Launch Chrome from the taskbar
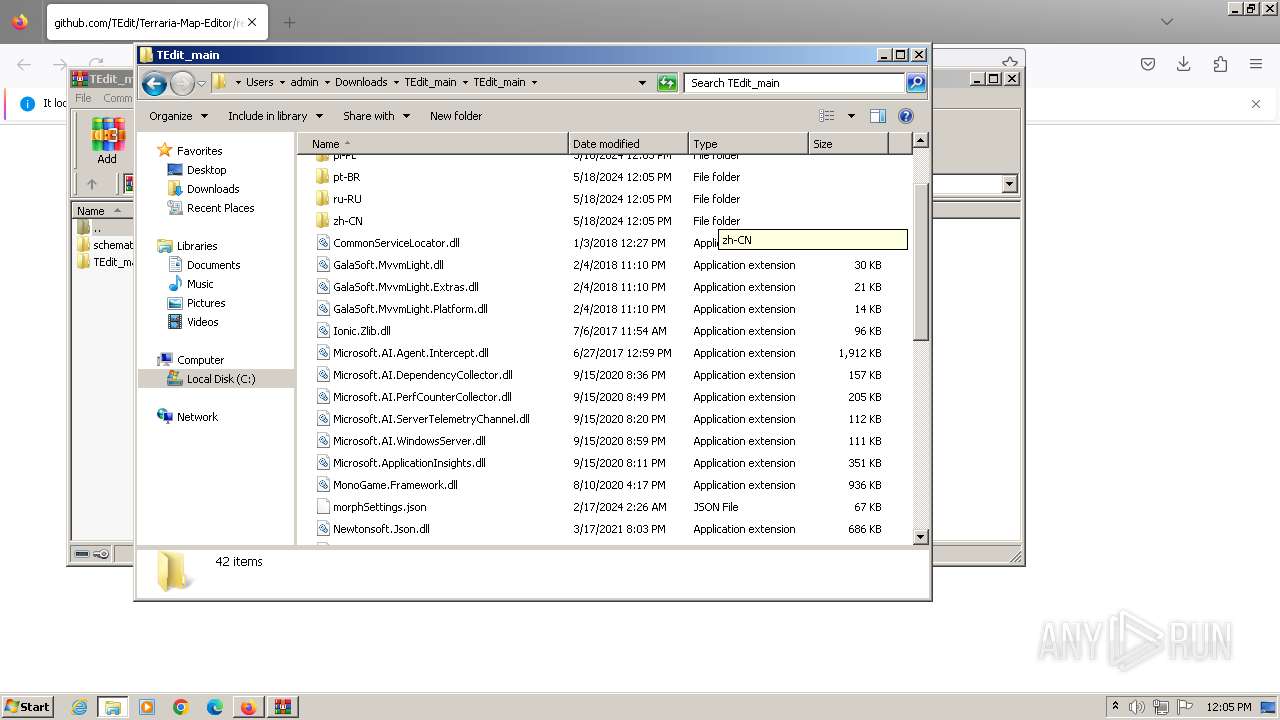The width and height of the screenshot is (1280, 720). (181, 707)
